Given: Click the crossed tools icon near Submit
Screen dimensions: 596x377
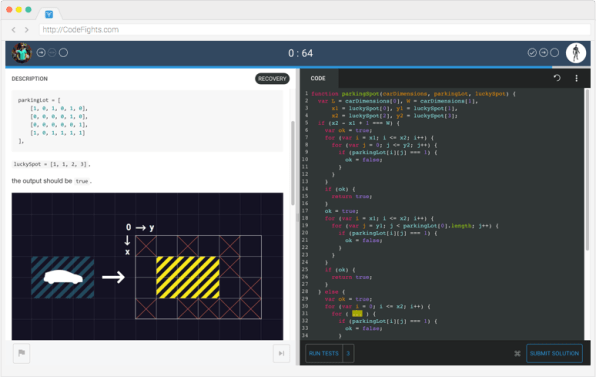Looking at the screenshot, I should coord(517,353).
